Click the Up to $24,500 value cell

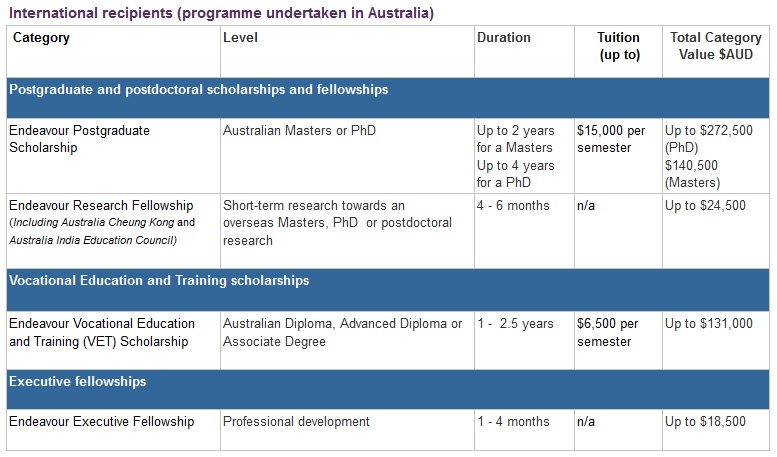coord(705,206)
